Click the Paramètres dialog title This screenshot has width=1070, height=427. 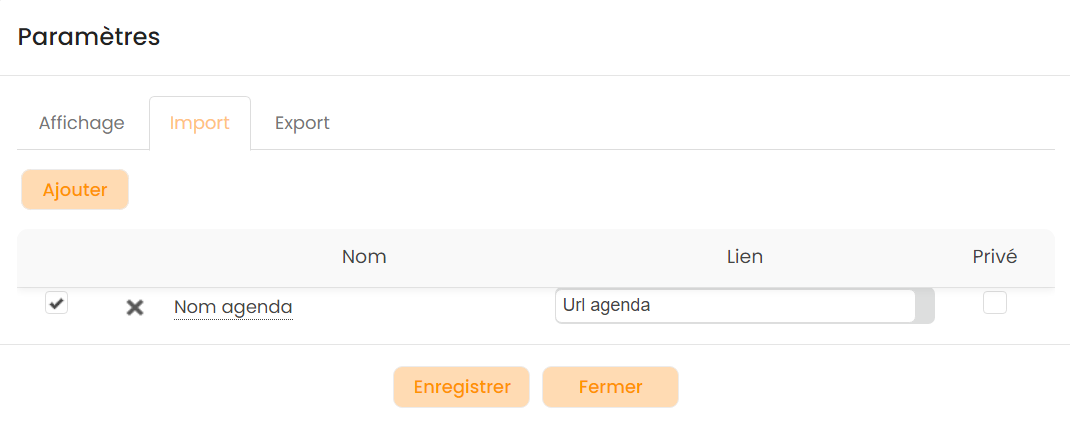pos(89,37)
